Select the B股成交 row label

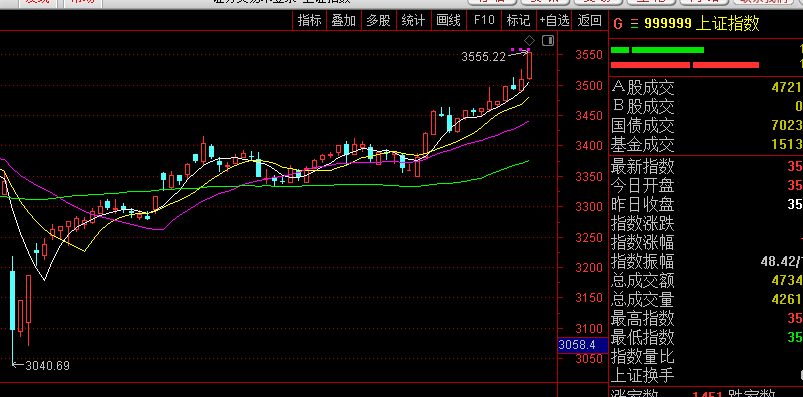(x=643, y=107)
